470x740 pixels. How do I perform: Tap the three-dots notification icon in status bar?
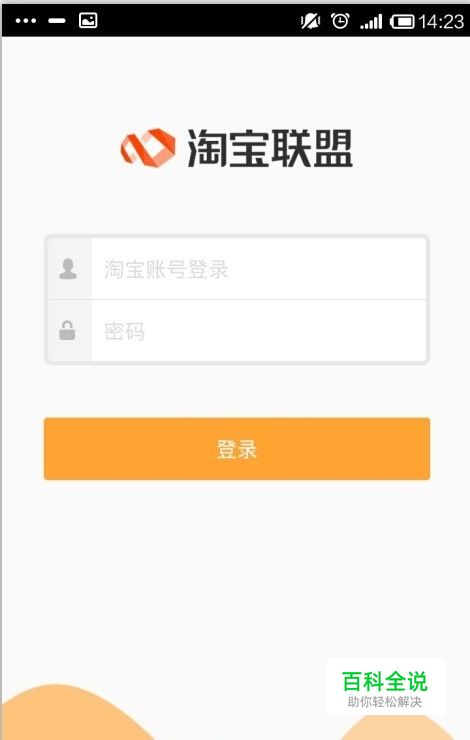[25, 21]
